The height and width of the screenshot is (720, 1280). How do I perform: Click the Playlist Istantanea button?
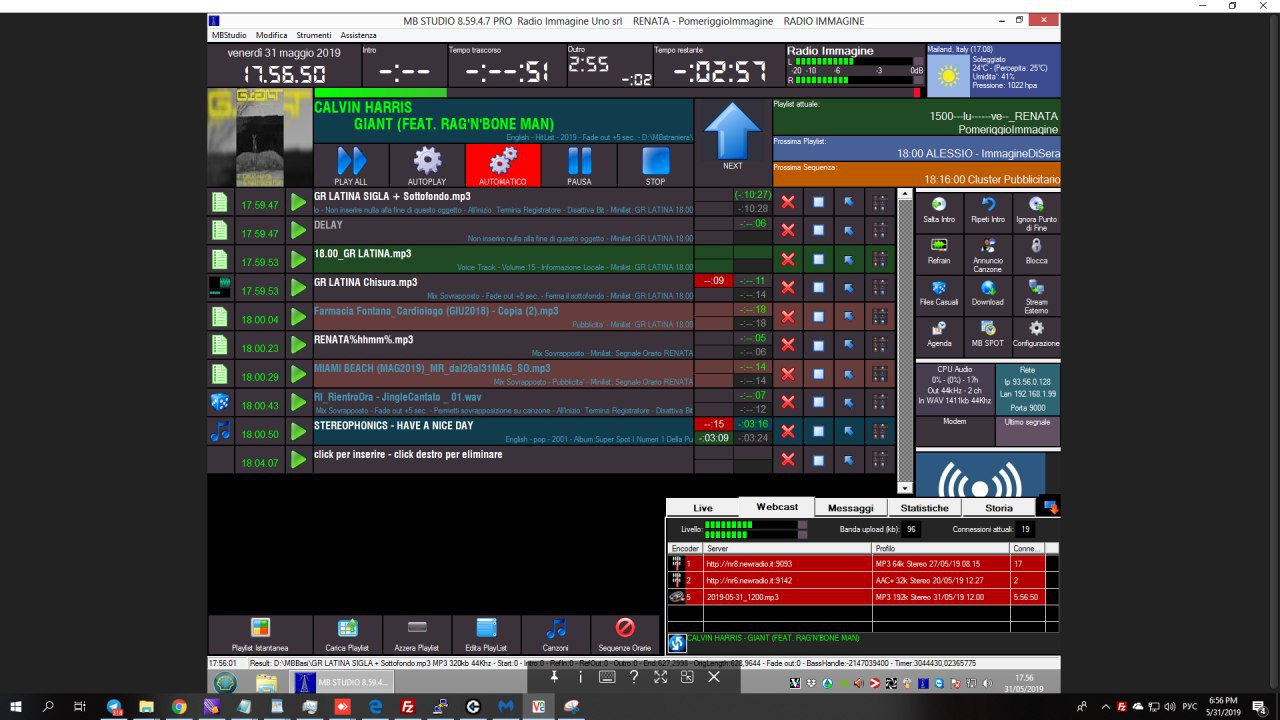click(x=260, y=634)
